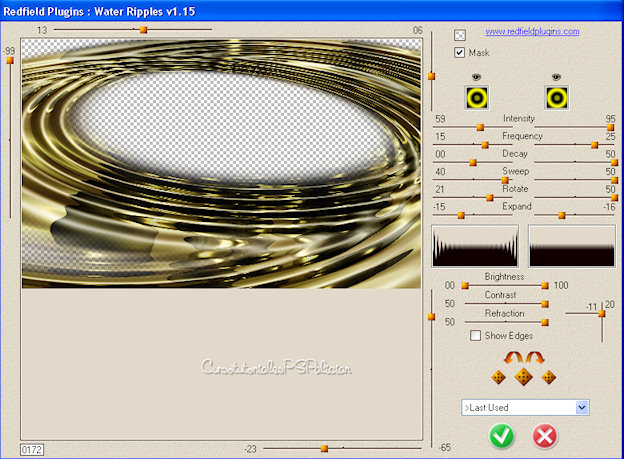624x459 pixels.
Task: Click the right random dice icon
Action: 548,377
